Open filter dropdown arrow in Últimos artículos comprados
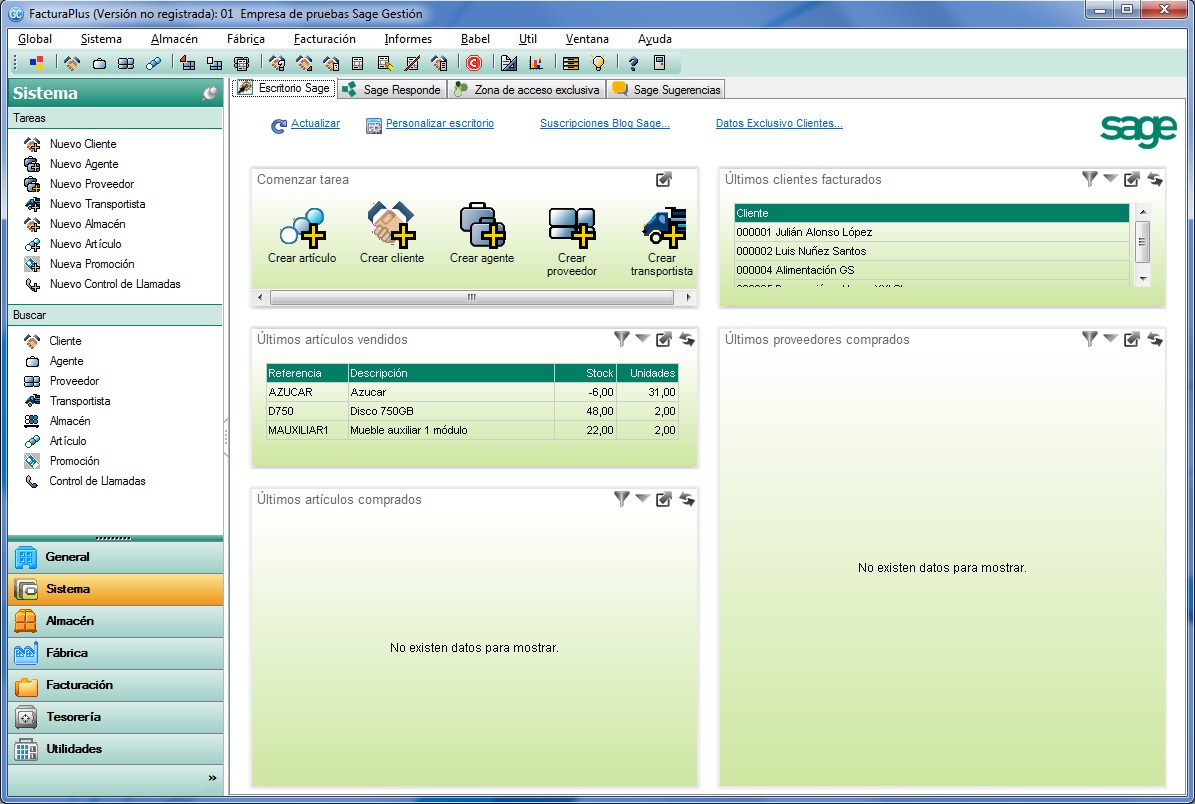This screenshot has width=1195, height=804. click(x=642, y=498)
